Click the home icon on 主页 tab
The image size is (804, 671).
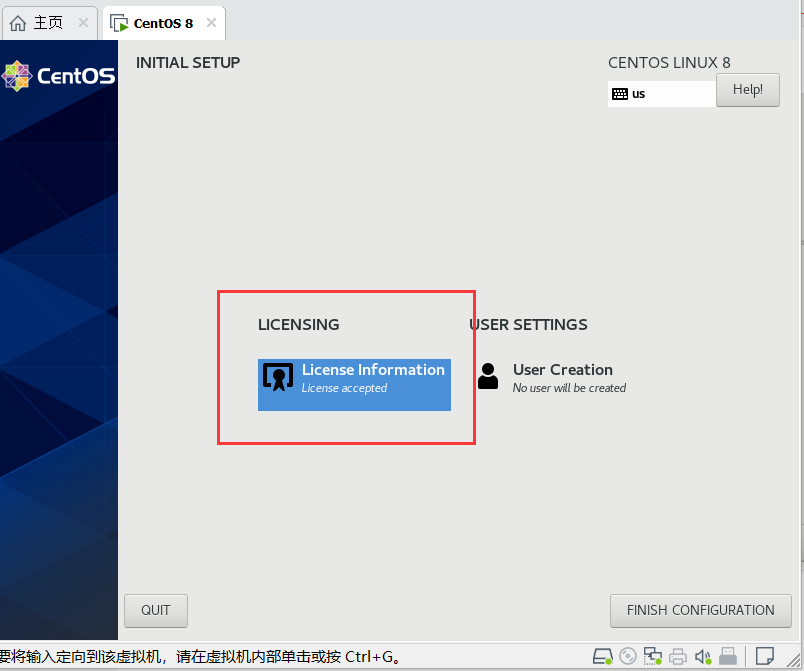(x=18, y=23)
